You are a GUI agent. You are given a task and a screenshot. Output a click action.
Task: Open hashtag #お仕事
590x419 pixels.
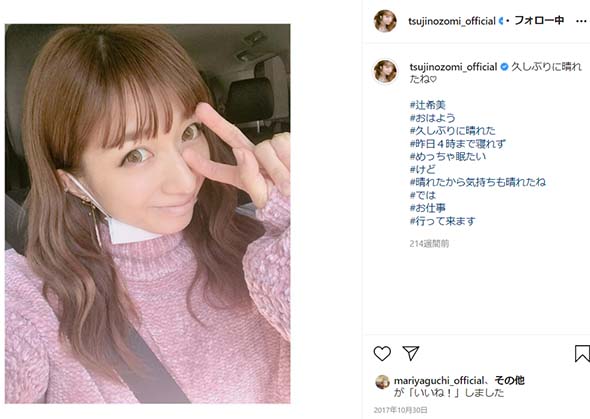pos(428,208)
